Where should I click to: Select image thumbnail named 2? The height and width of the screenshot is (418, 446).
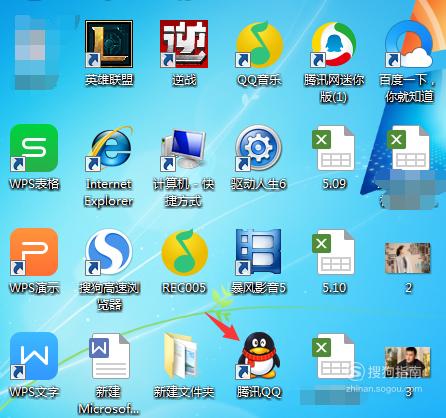[408, 258]
